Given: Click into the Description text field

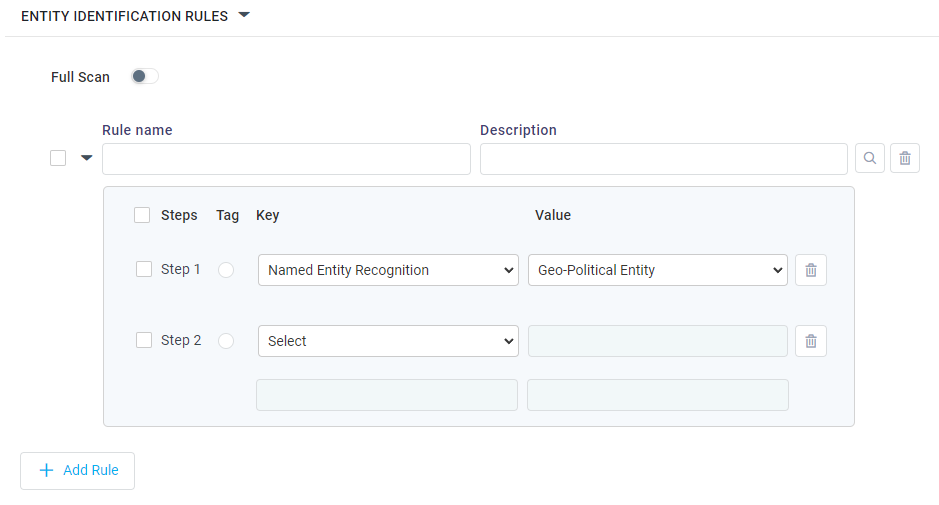Looking at the screenshot, I should point(663,159).
